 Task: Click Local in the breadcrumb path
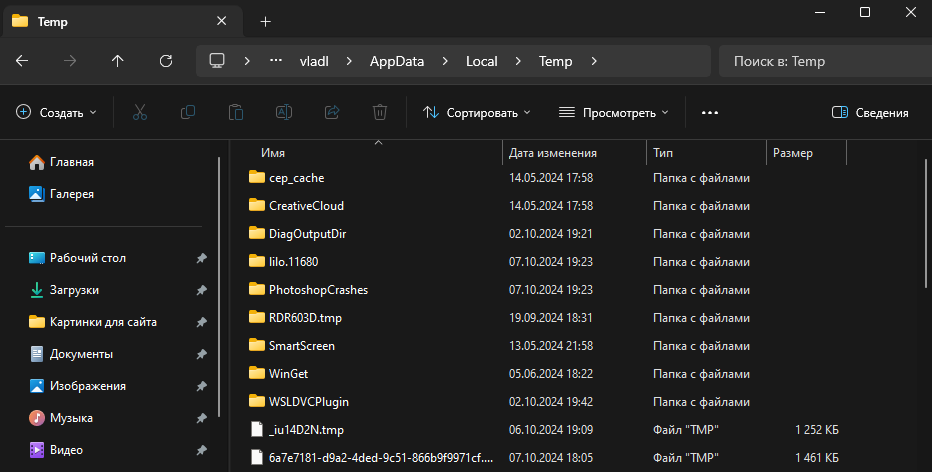pos(481,61)
